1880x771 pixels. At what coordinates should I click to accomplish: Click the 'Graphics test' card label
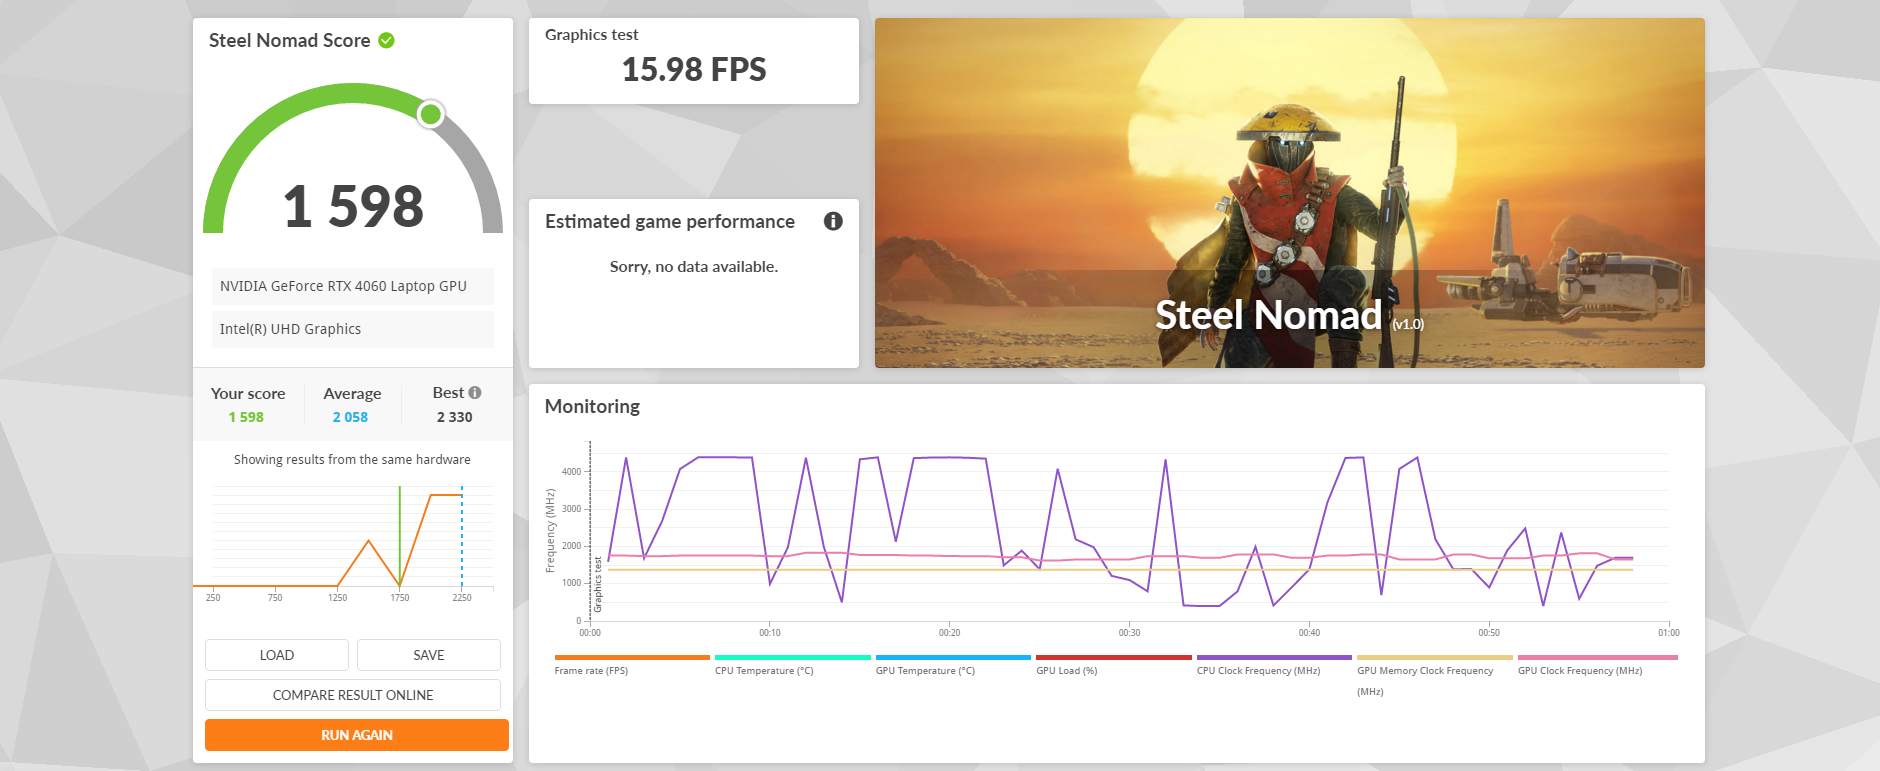click(x=591, y=35)
